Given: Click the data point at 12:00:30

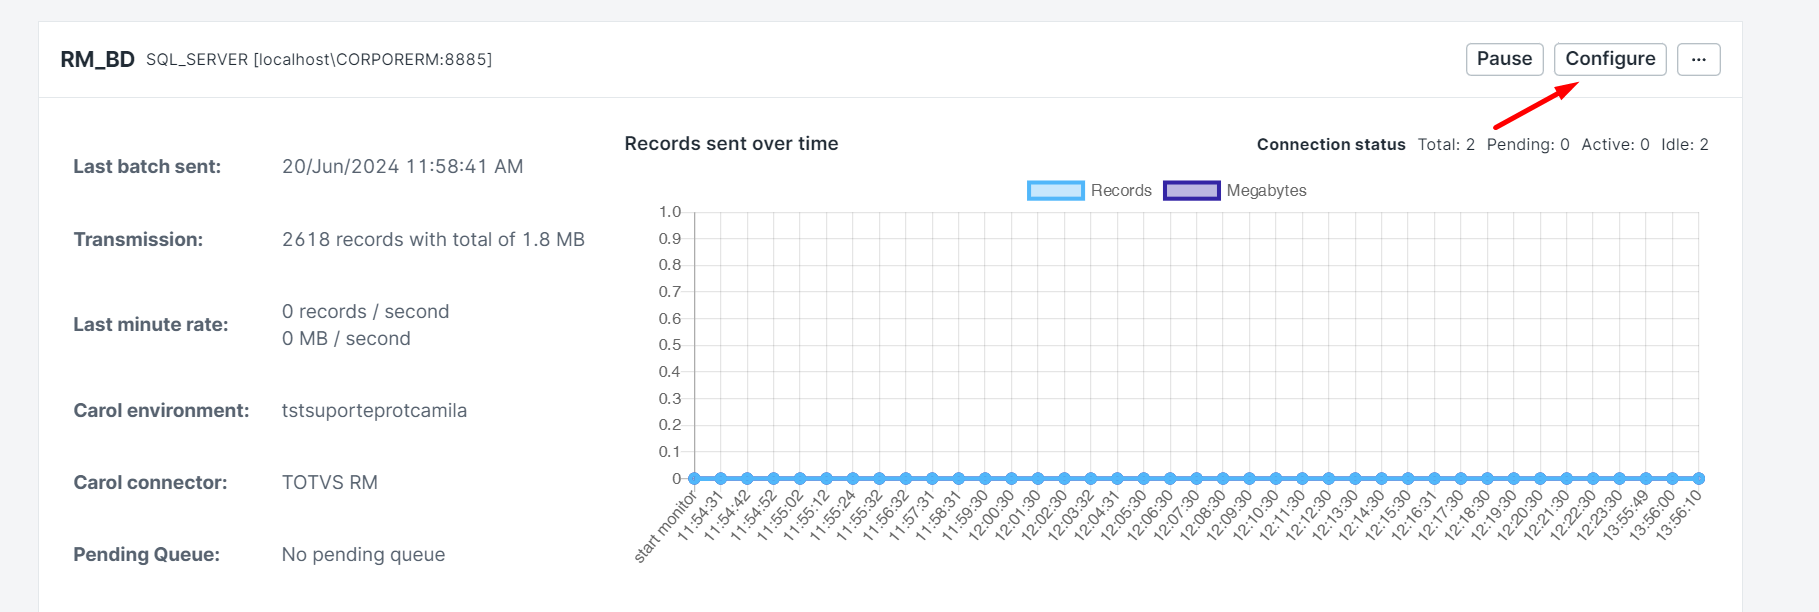Looking at the screenshot, I should pos(1012,479).
